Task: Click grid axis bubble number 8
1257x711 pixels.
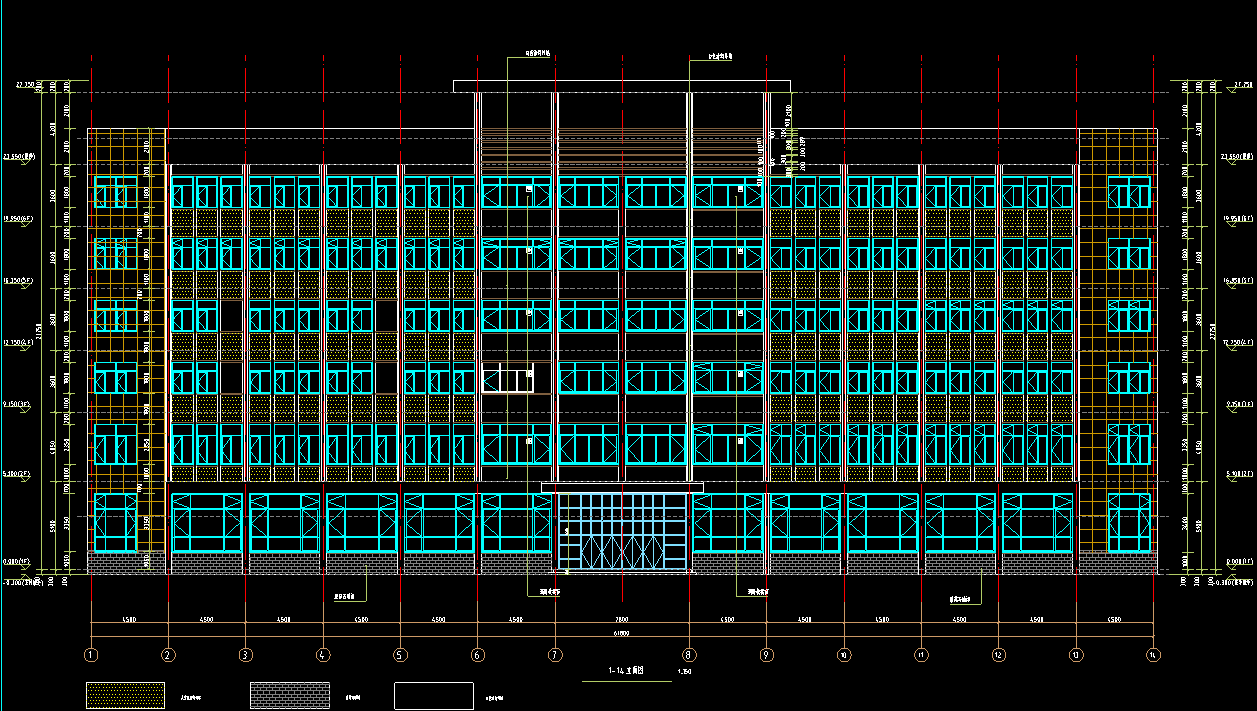Action: click(689, 656)
